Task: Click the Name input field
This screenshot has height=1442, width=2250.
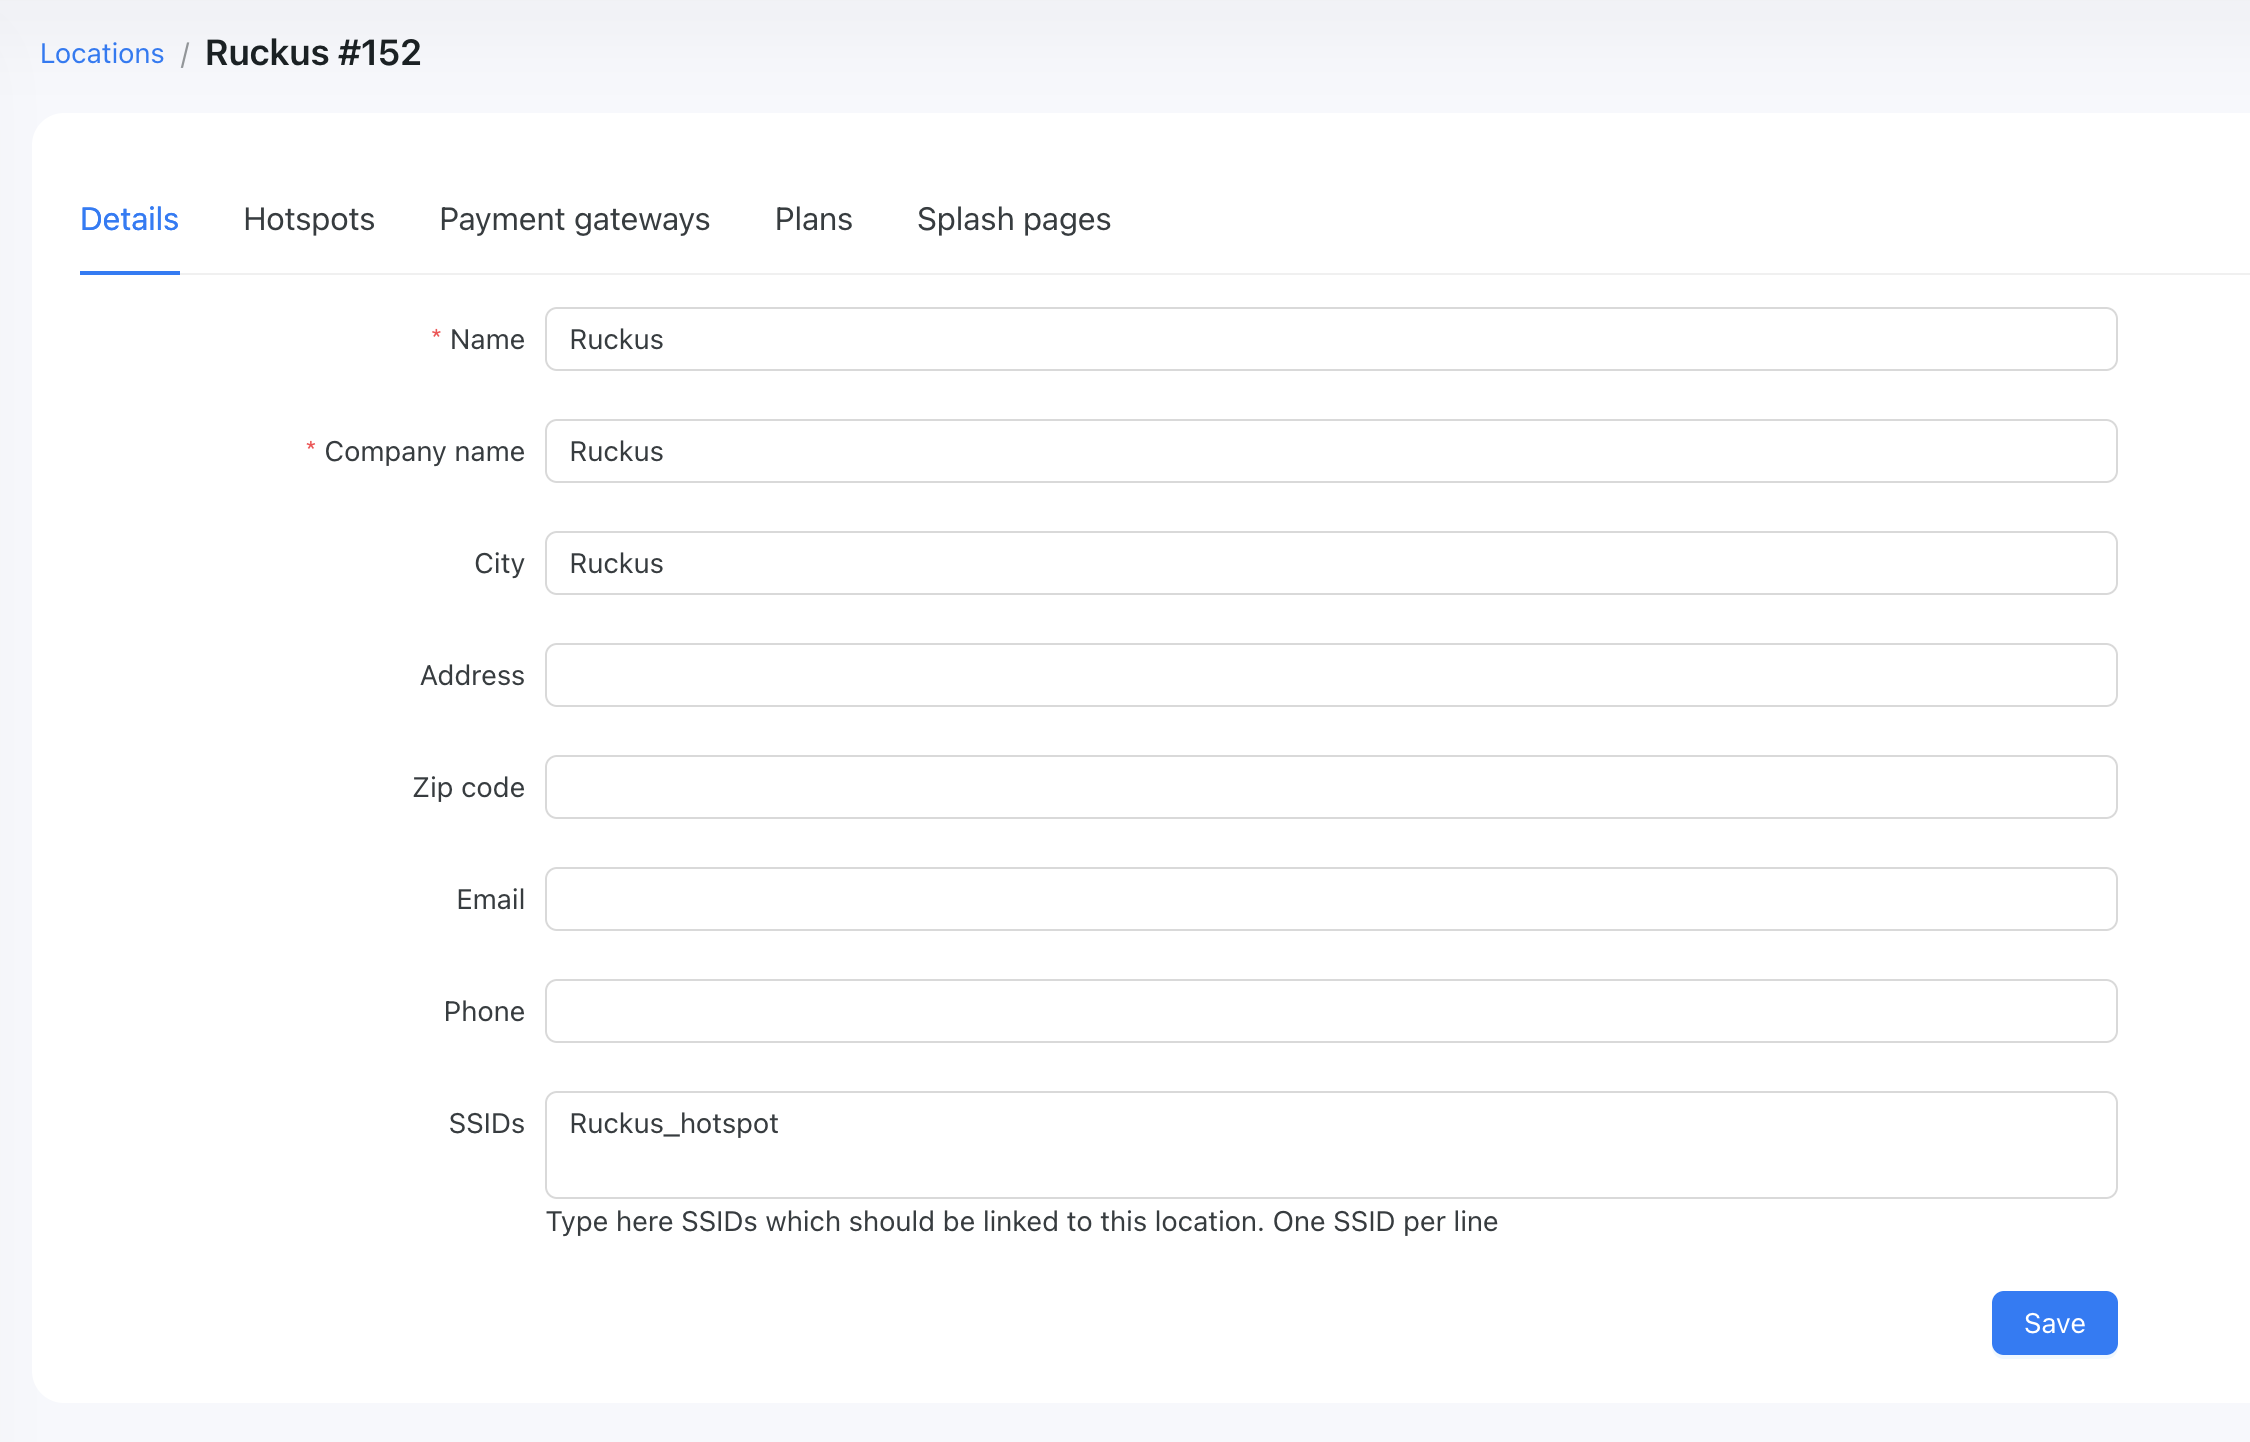Action: pyautogui.click(x=1331, y=339)
